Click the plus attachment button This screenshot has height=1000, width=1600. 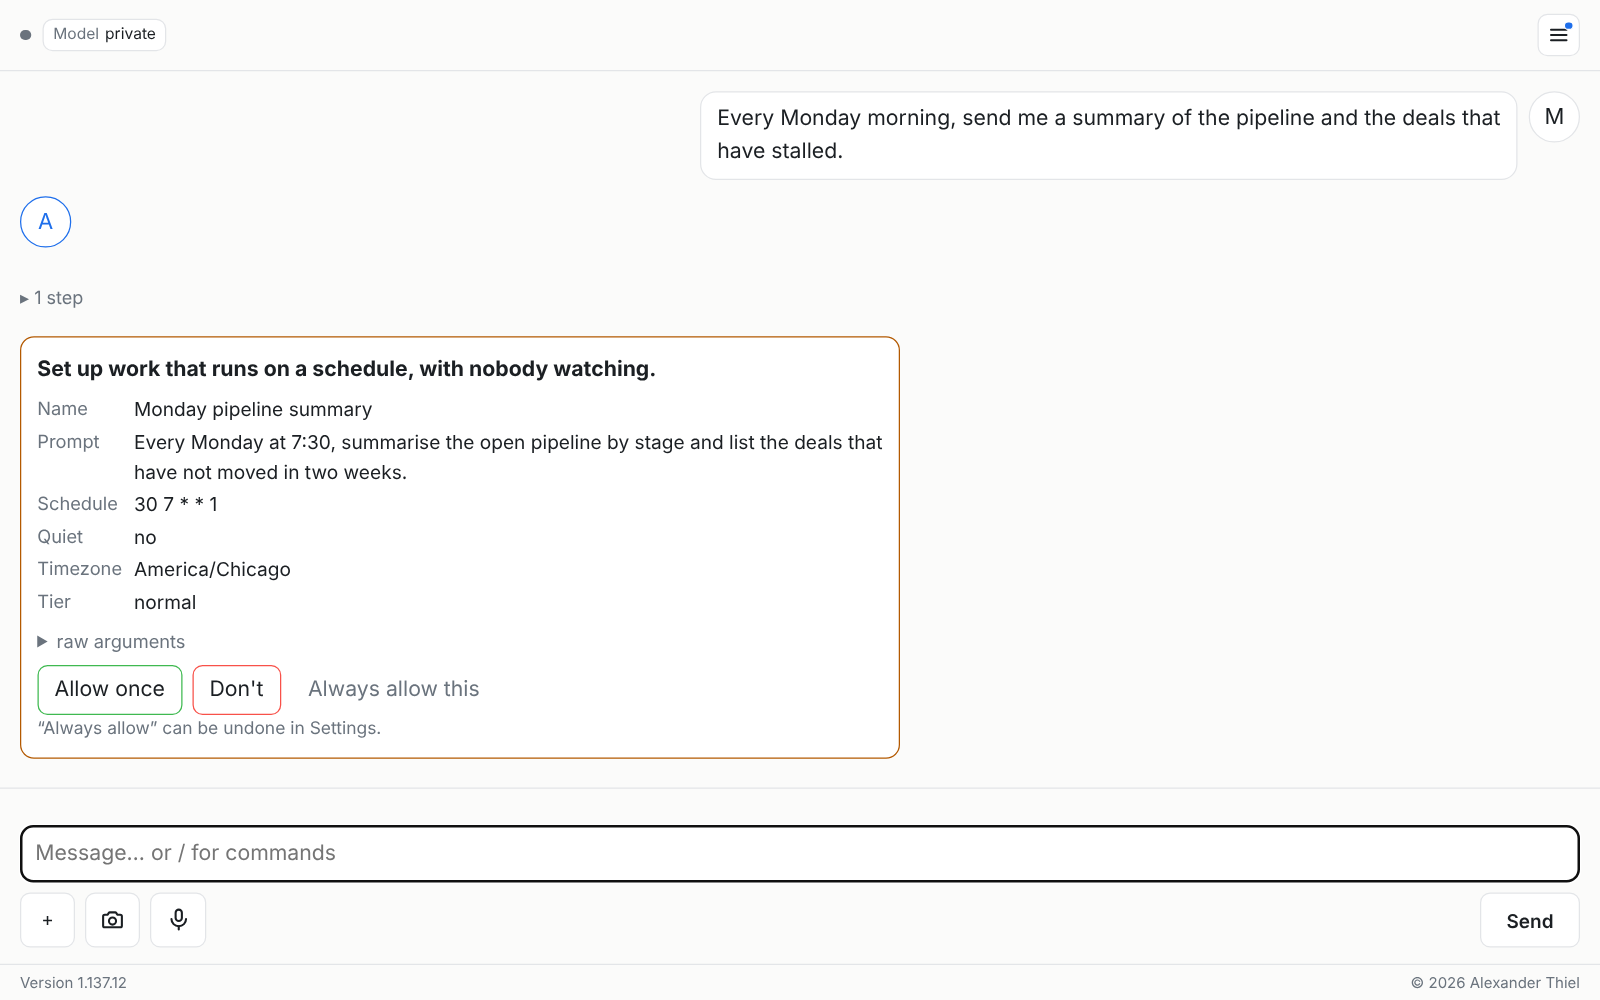click(x=48, y=920)
